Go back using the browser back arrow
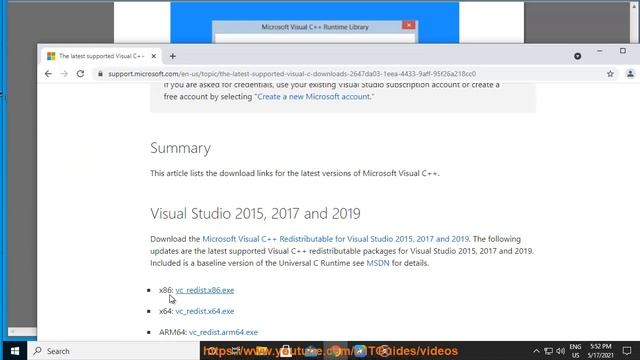The height and width of the screenshot is (360, 640). coord(48,74)
